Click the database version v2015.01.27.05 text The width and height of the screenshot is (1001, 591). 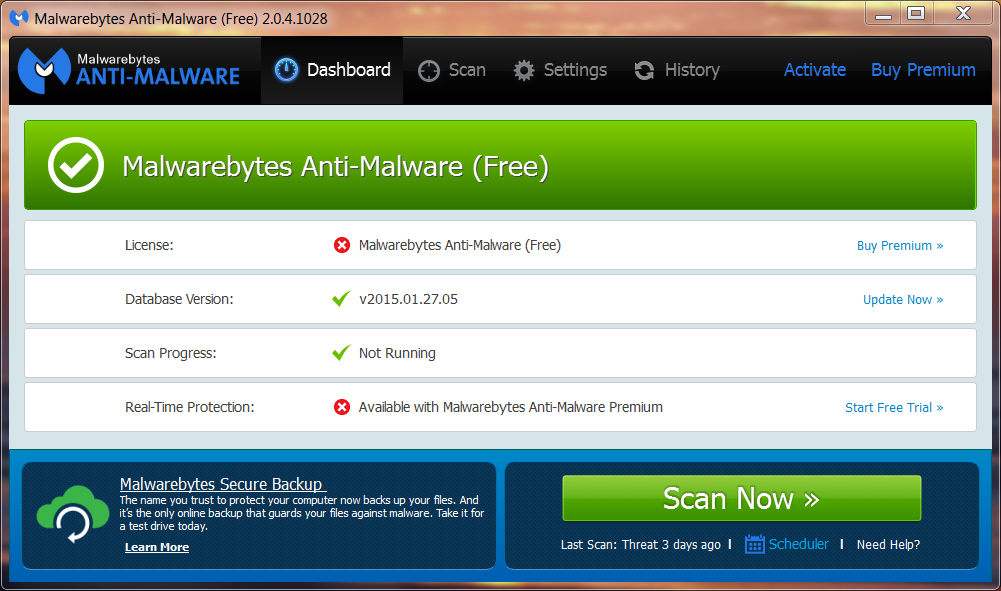point(409,299)
